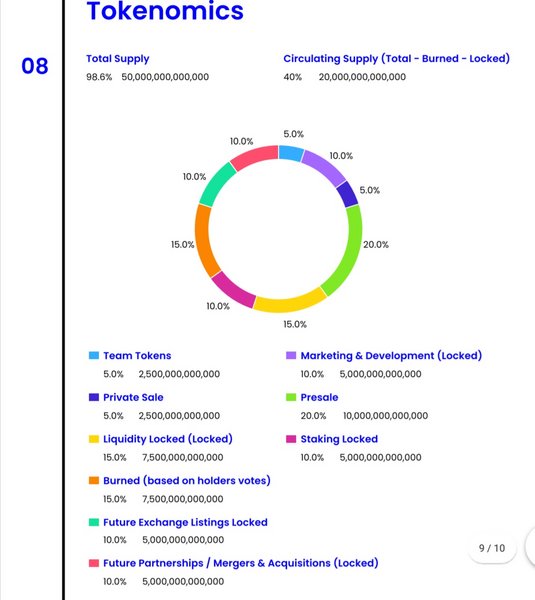Click the Private Sale dark blue swatch

tap(94, 397)
